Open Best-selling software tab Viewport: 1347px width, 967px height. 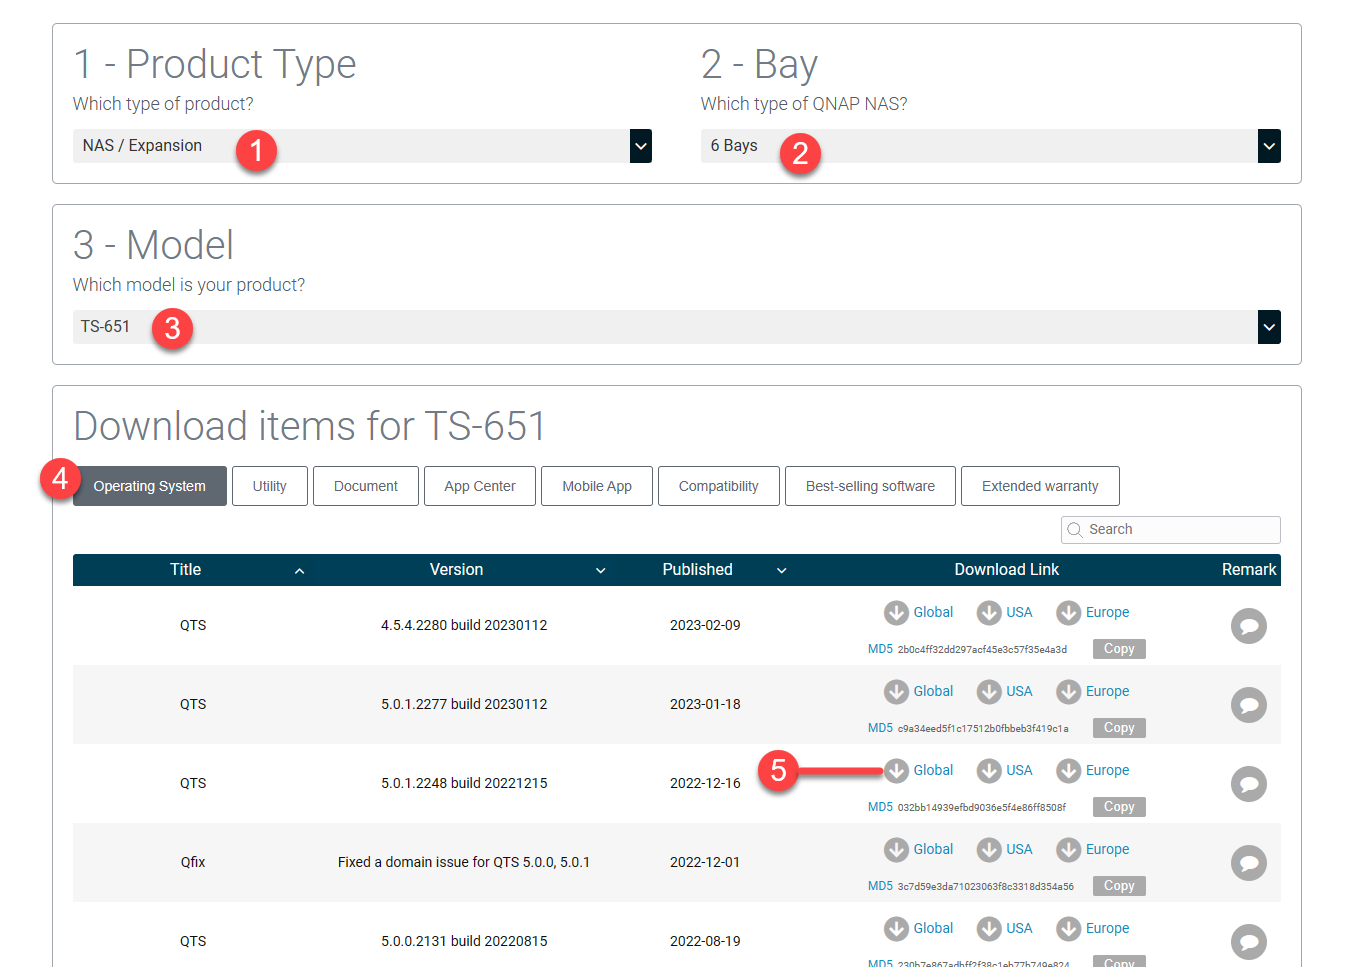(x=870, y=486)
